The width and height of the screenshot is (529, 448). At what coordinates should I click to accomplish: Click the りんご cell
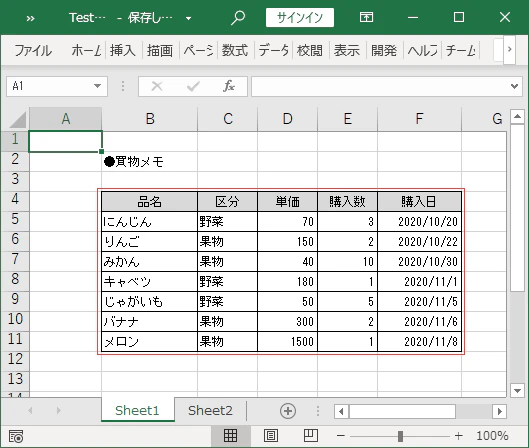pos(149,242)
